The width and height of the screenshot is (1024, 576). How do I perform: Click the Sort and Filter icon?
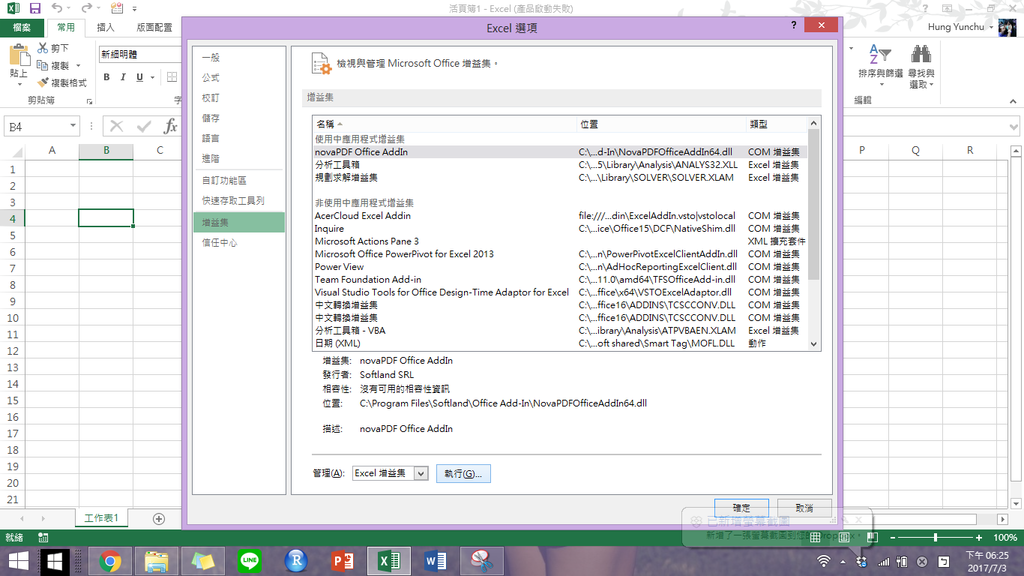coord(880,54)
